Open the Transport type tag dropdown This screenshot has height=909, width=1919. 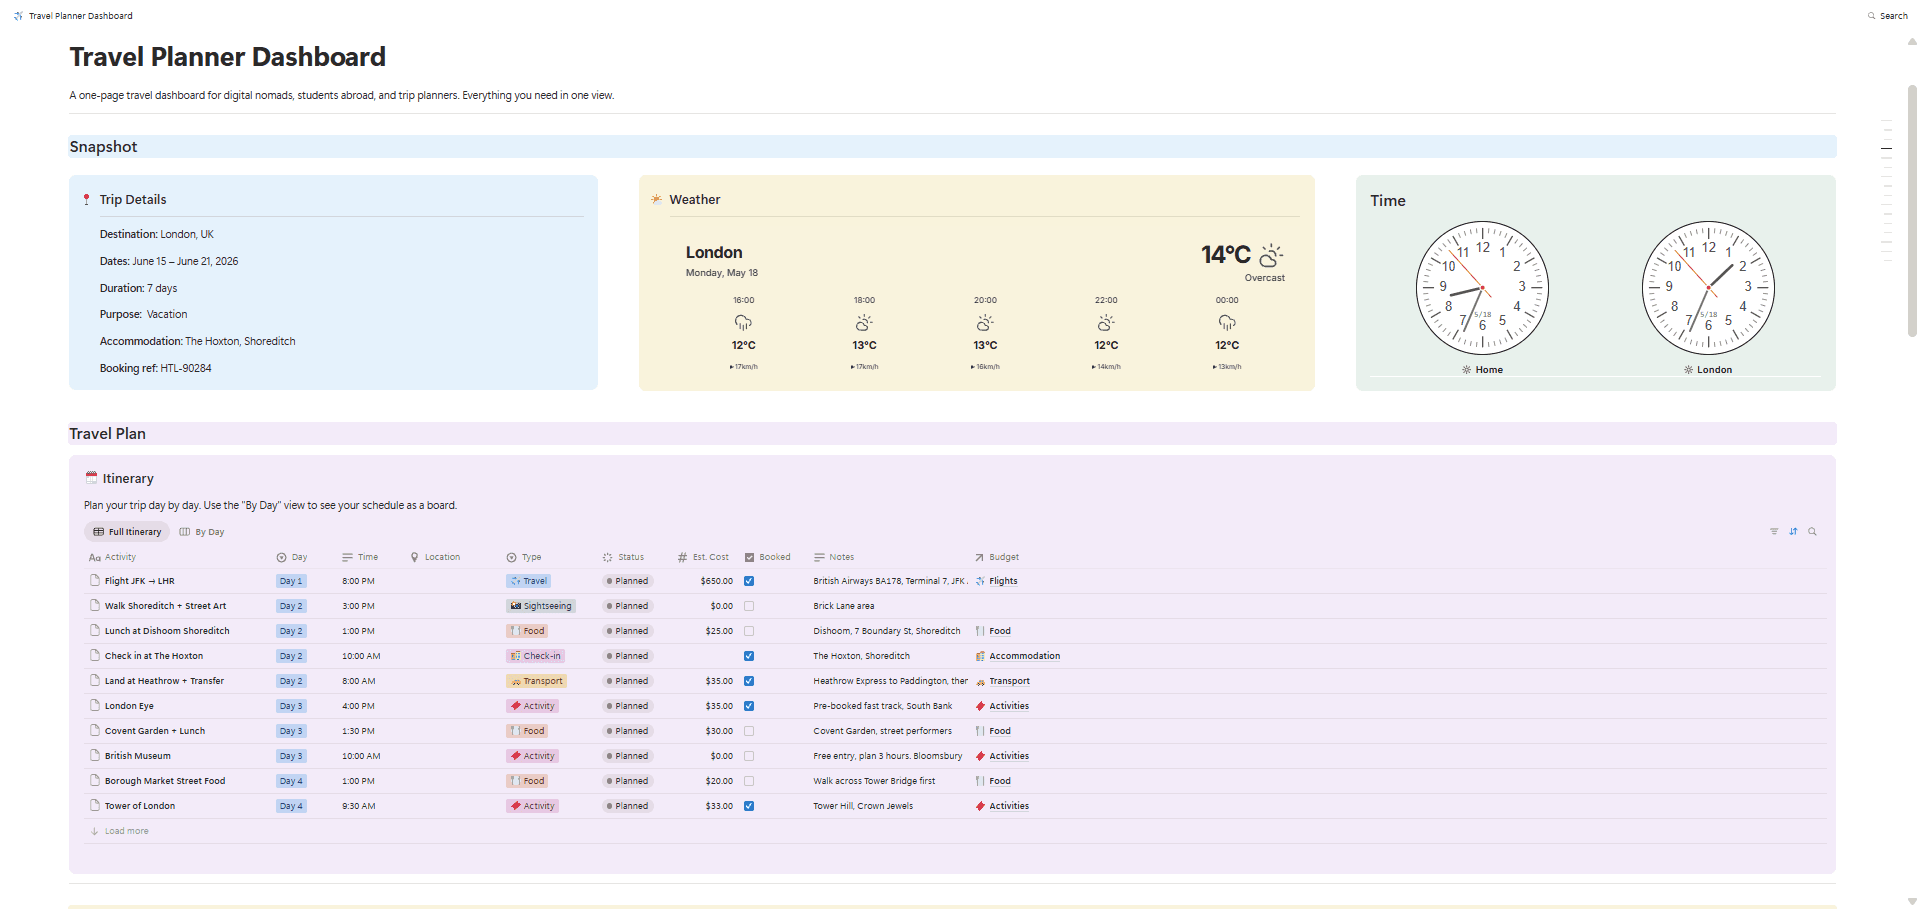(x=537, y=681)
